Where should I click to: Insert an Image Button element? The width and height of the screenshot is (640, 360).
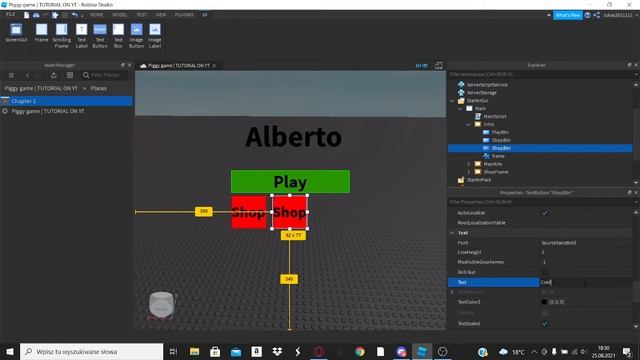[136, 36]
